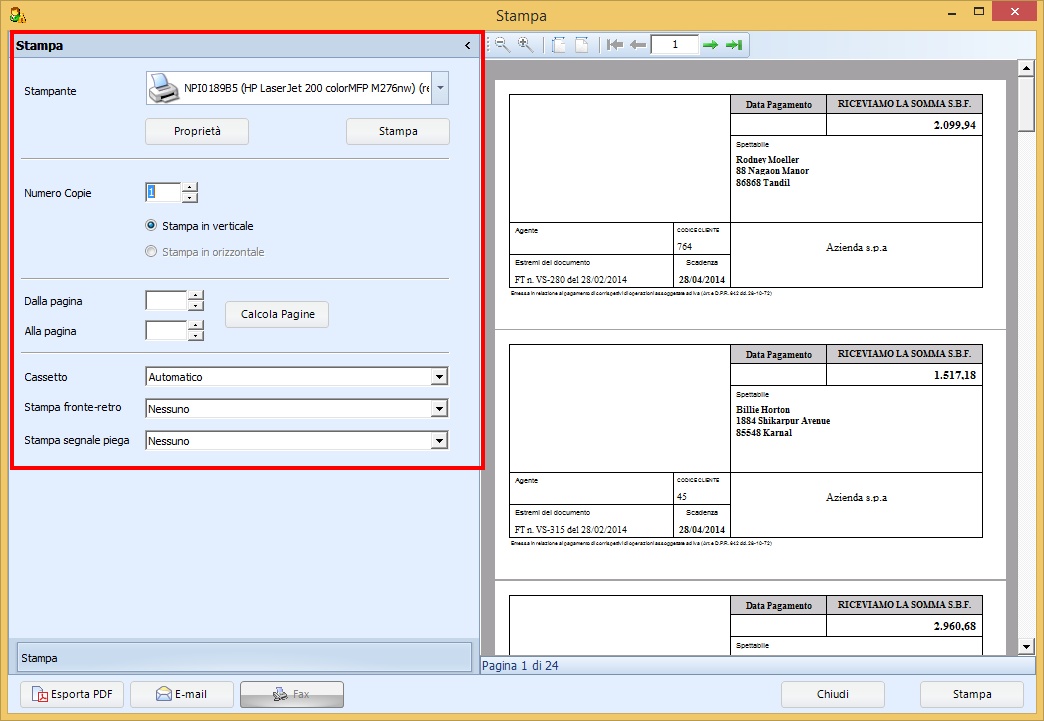Open the Cassetto dropdown set to Automatico
This screenshot has width=1044, height=721.
(x=440, y=376)
